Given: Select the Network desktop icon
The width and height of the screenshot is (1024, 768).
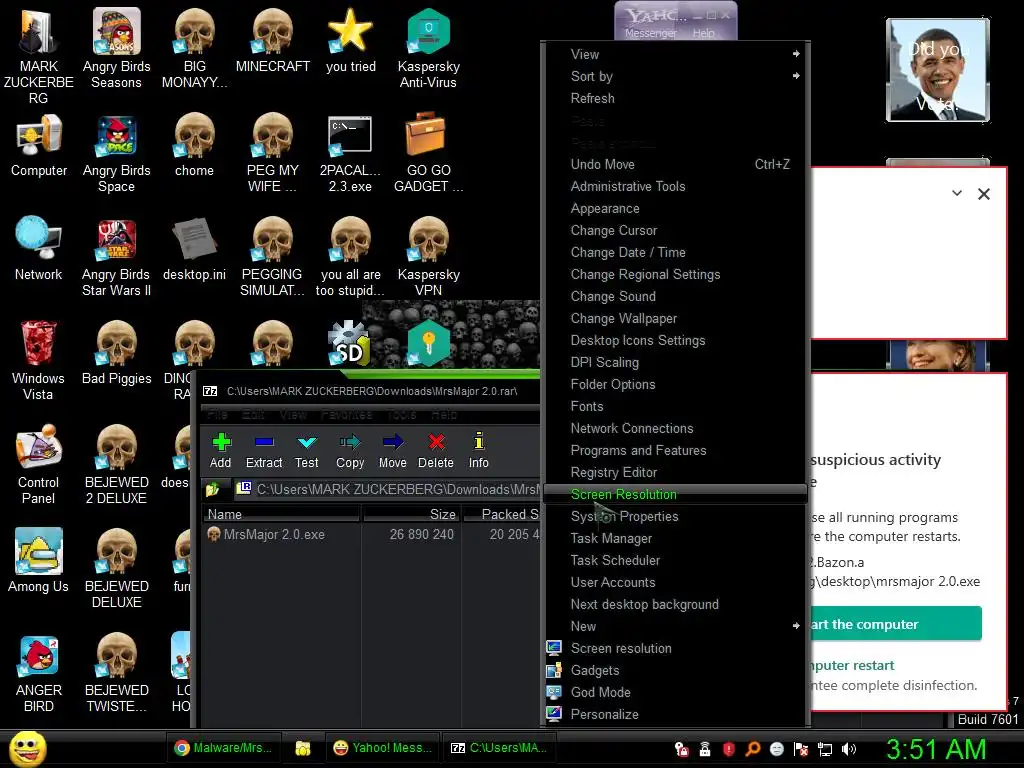Looking at the screenshot, I should point(39,249).
